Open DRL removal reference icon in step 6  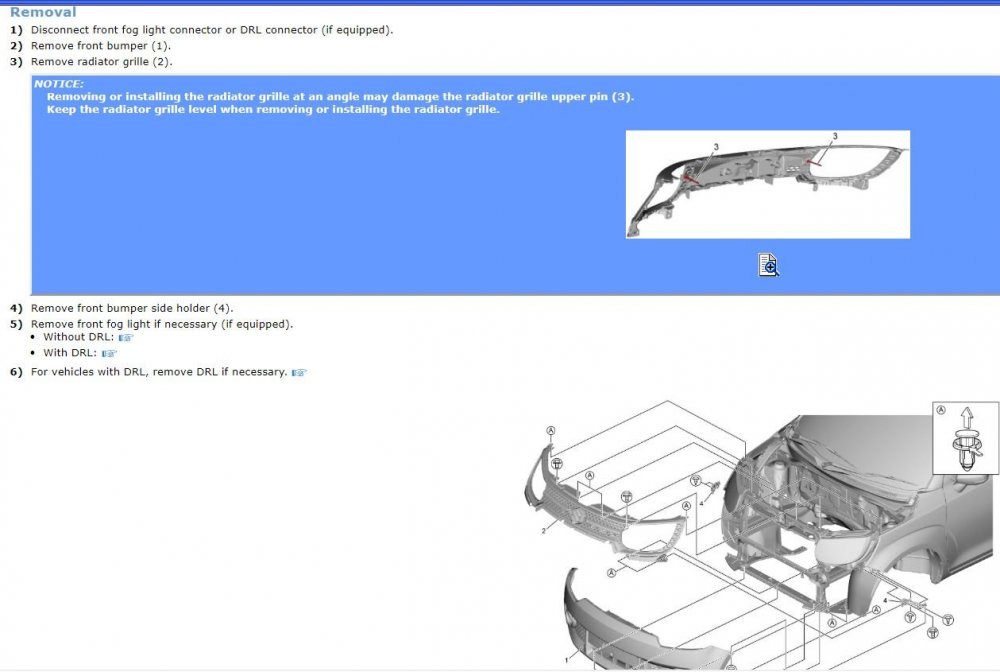[x=297, y=371]
